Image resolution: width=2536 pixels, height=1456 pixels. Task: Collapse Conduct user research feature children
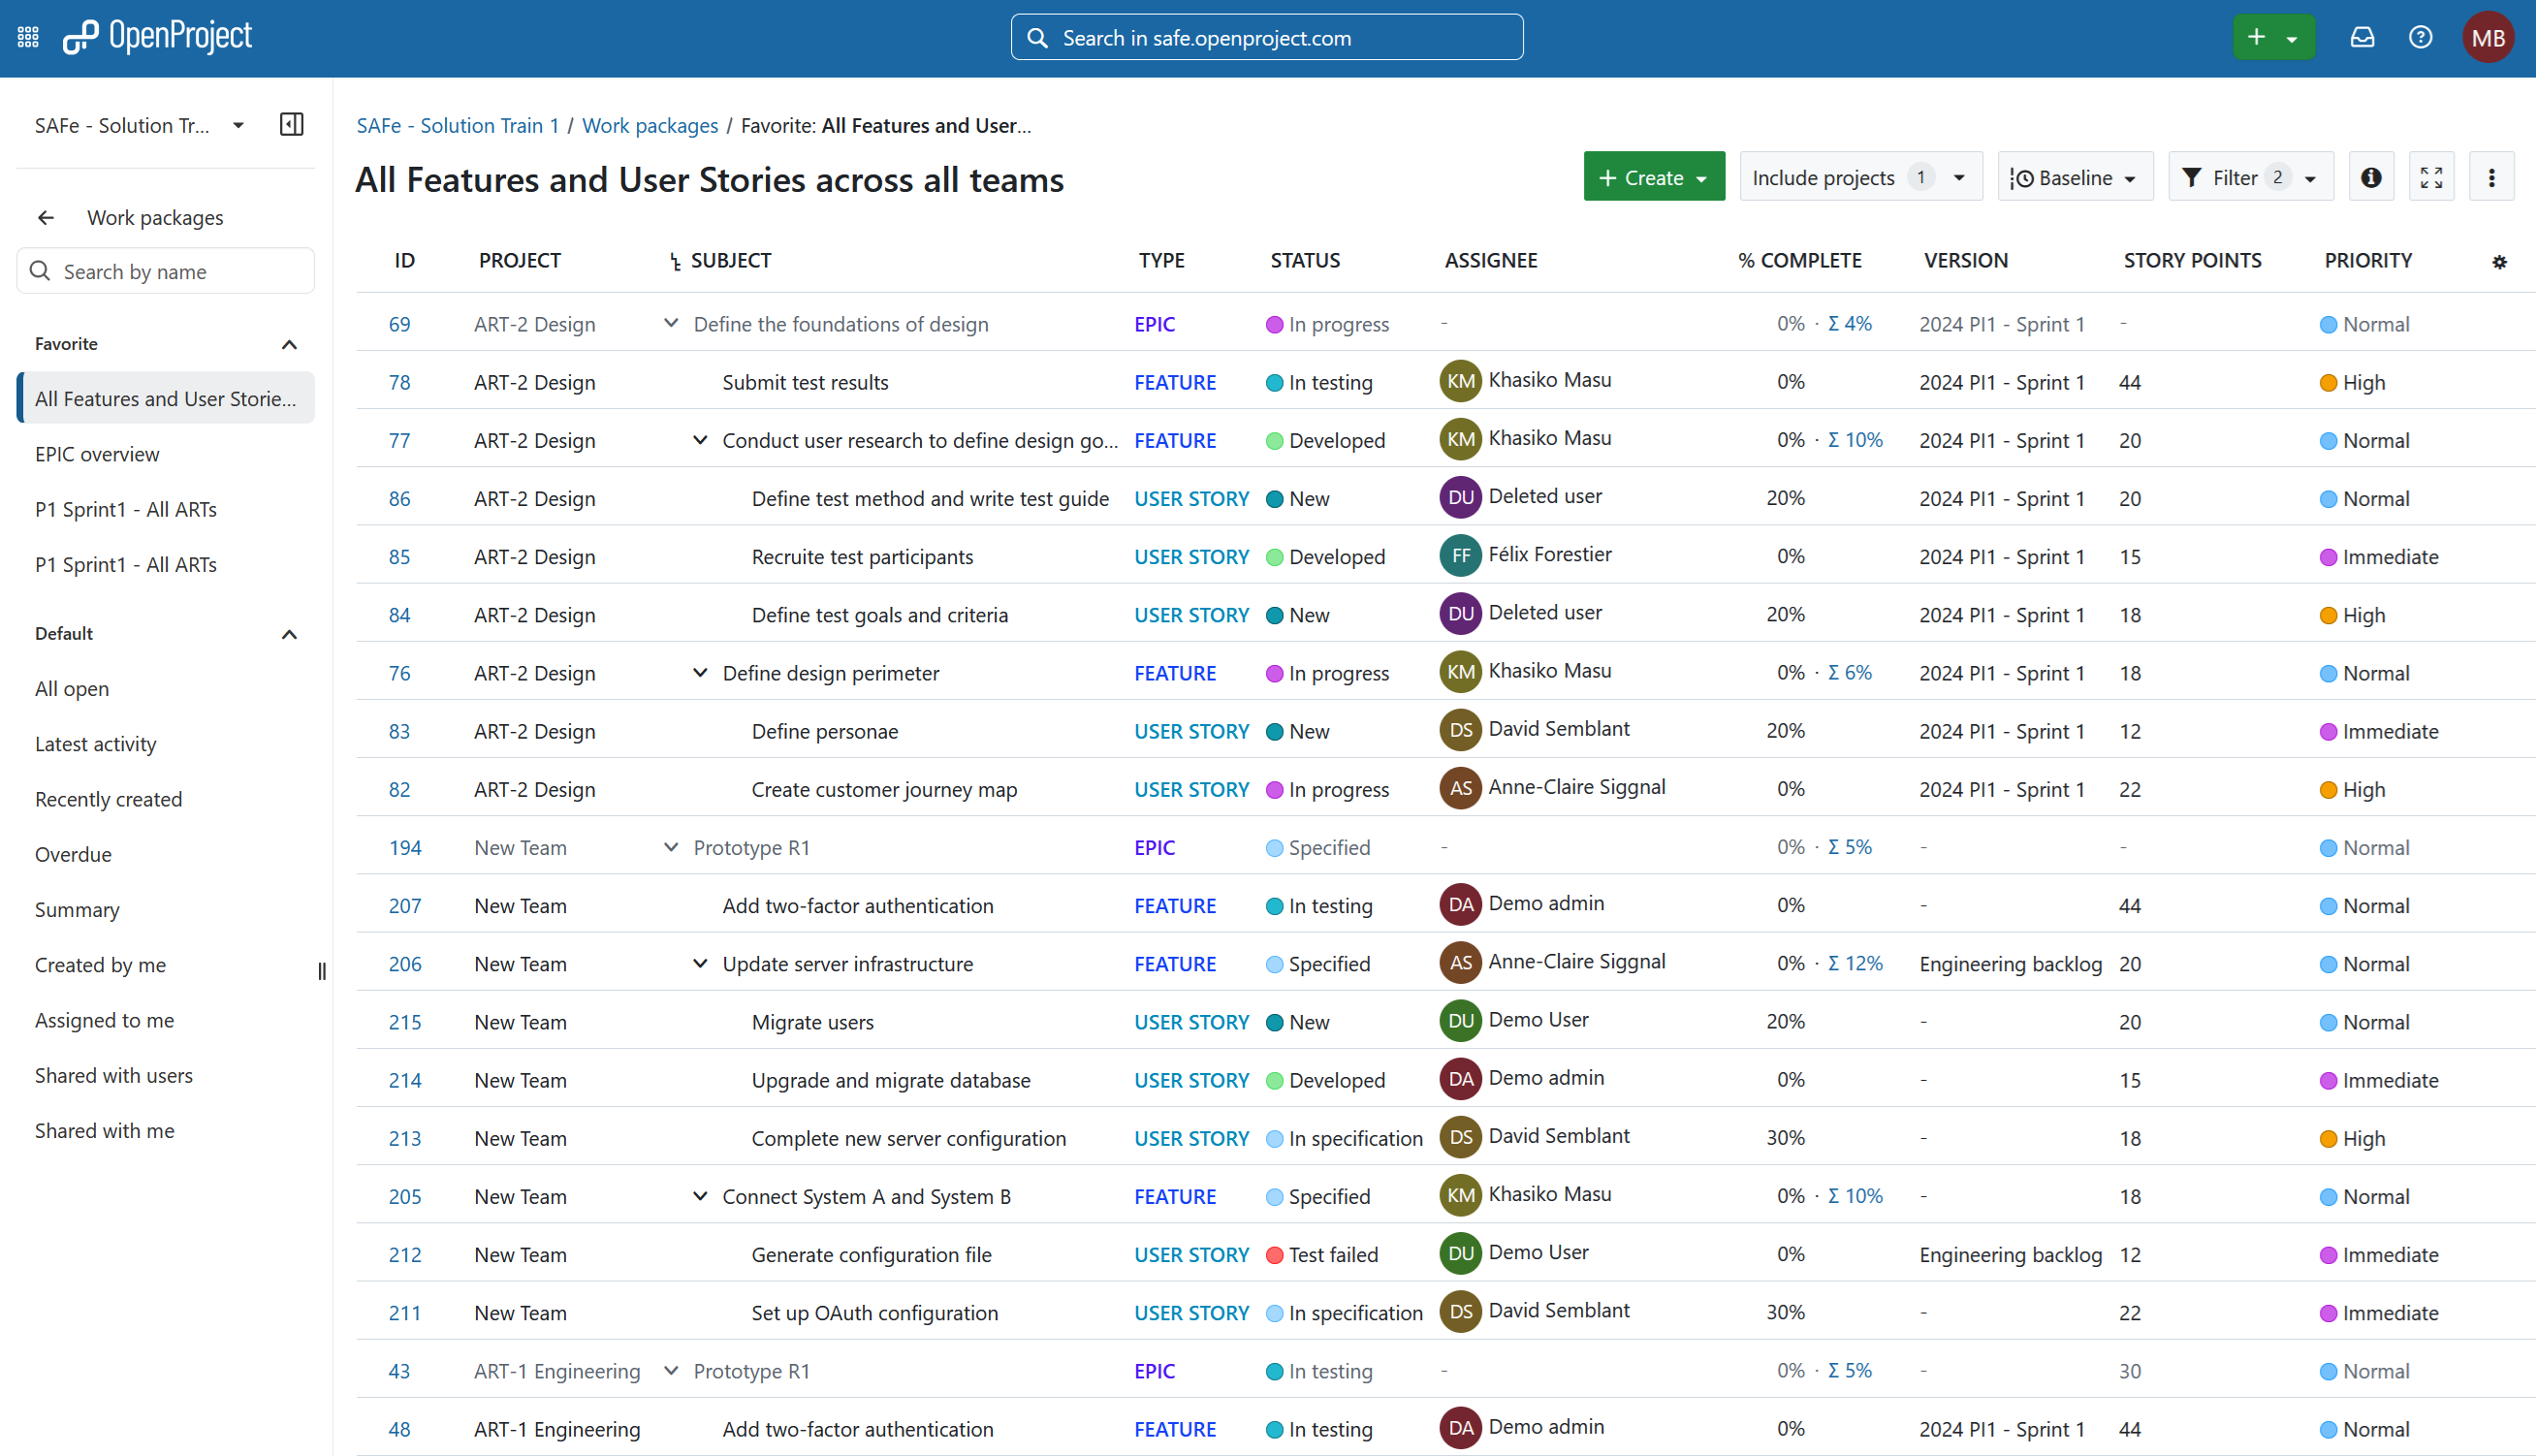700,439
